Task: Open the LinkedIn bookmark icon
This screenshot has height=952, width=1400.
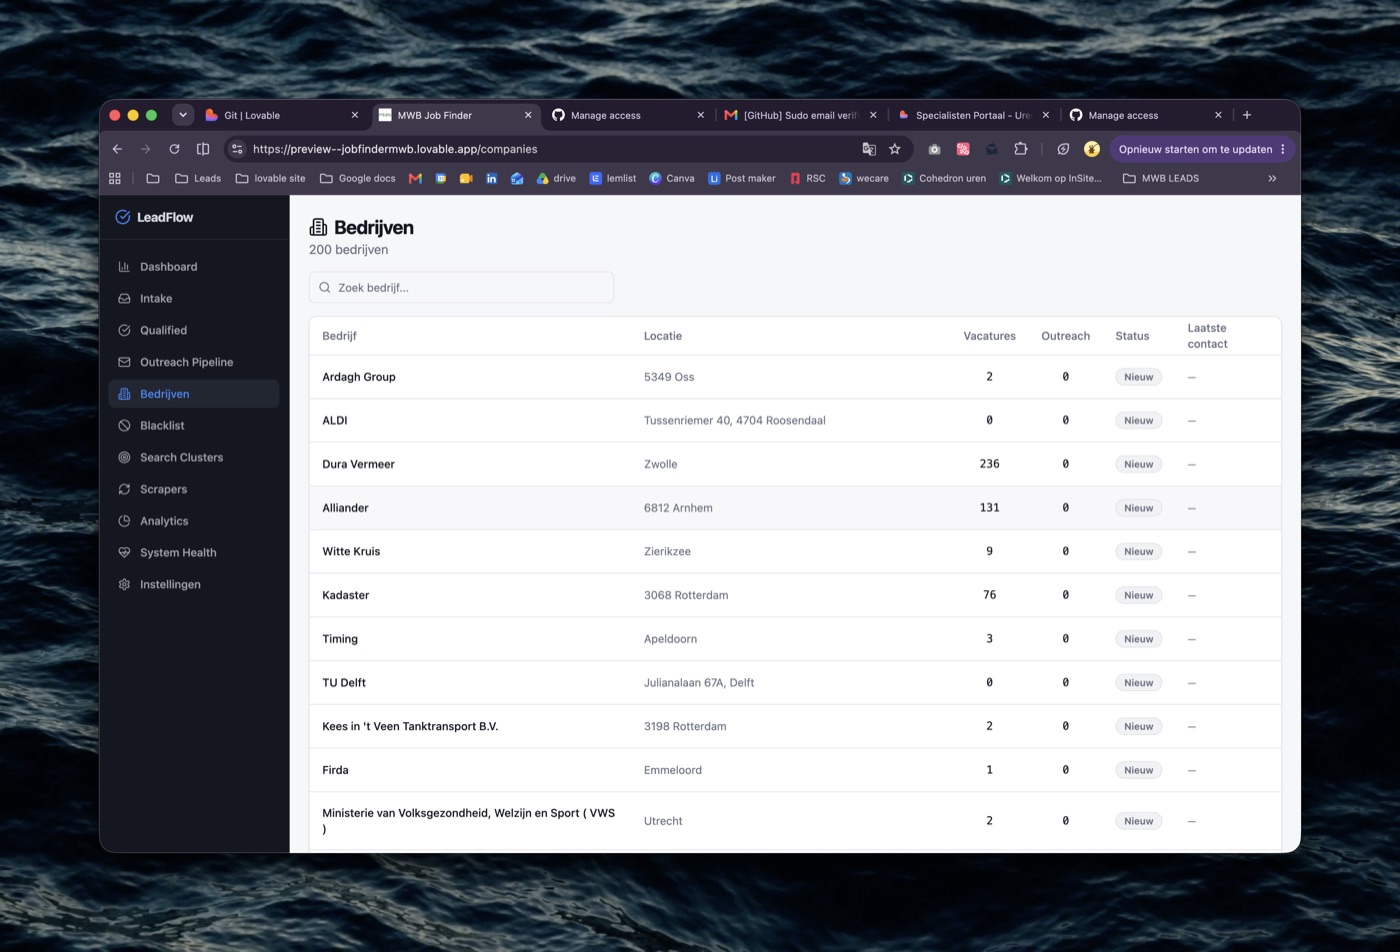Action: point(492,178)
